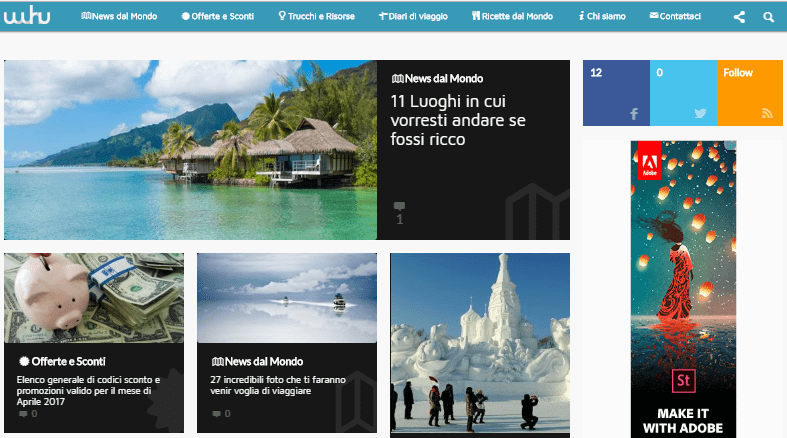Open the Contattaci page
Screen dimensions: 787x438
[x=675, y=16]
